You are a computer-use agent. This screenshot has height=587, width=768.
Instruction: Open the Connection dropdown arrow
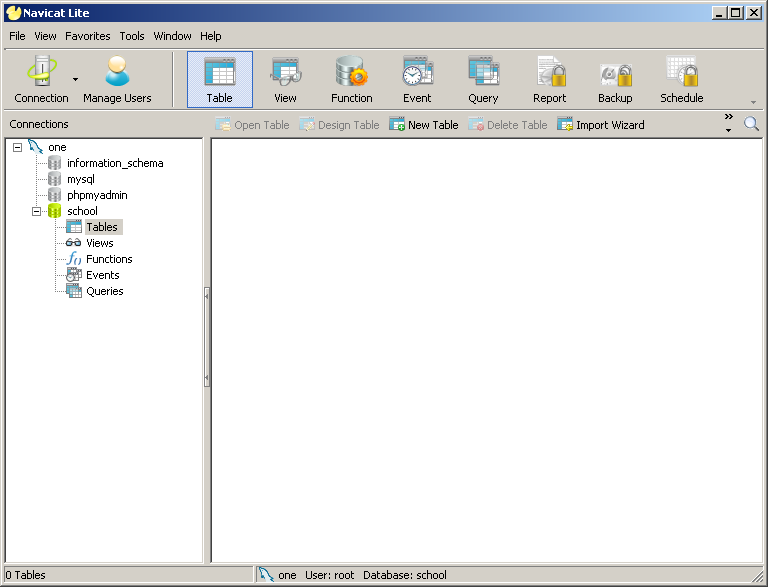pos(75,79)
